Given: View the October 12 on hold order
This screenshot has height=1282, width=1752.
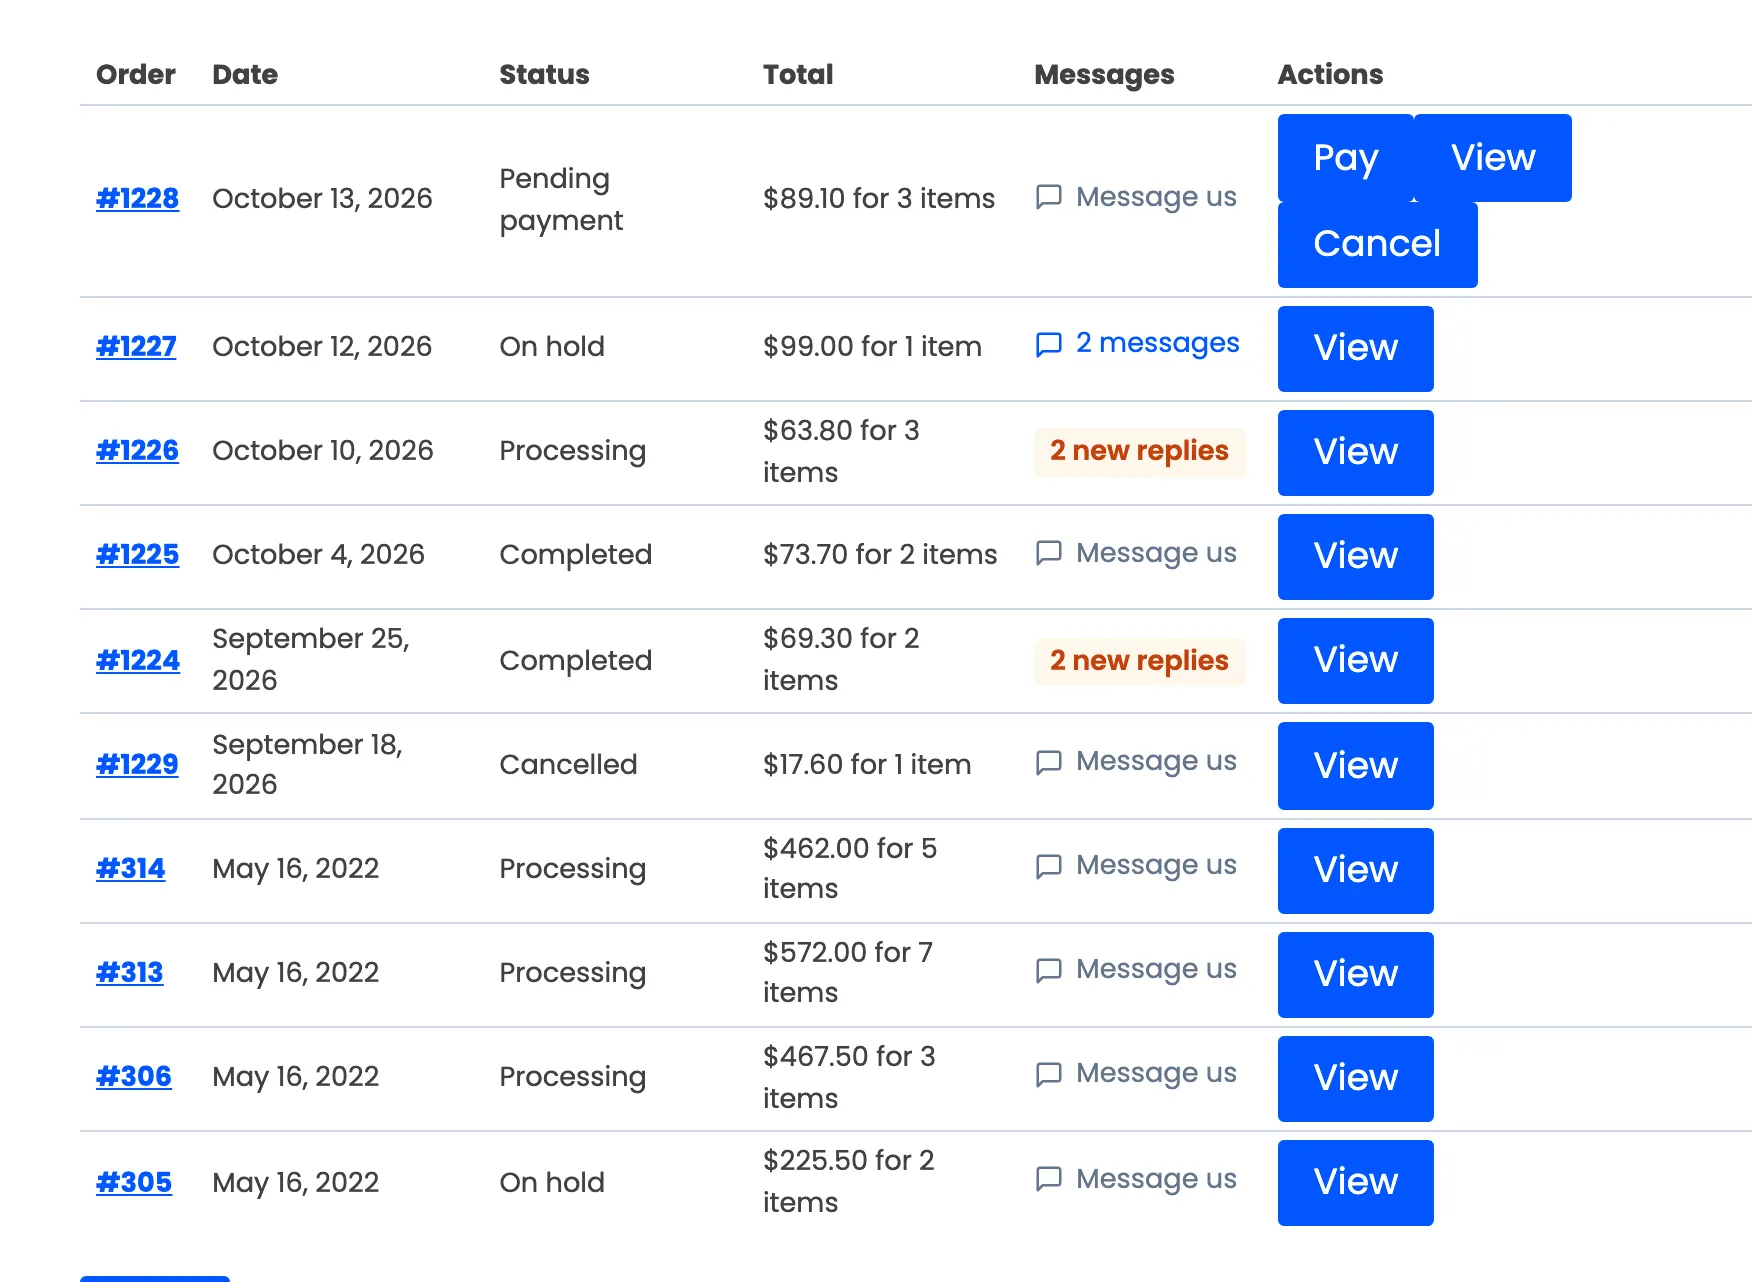Looking at the screenshot, I should tap(1355, 348).
